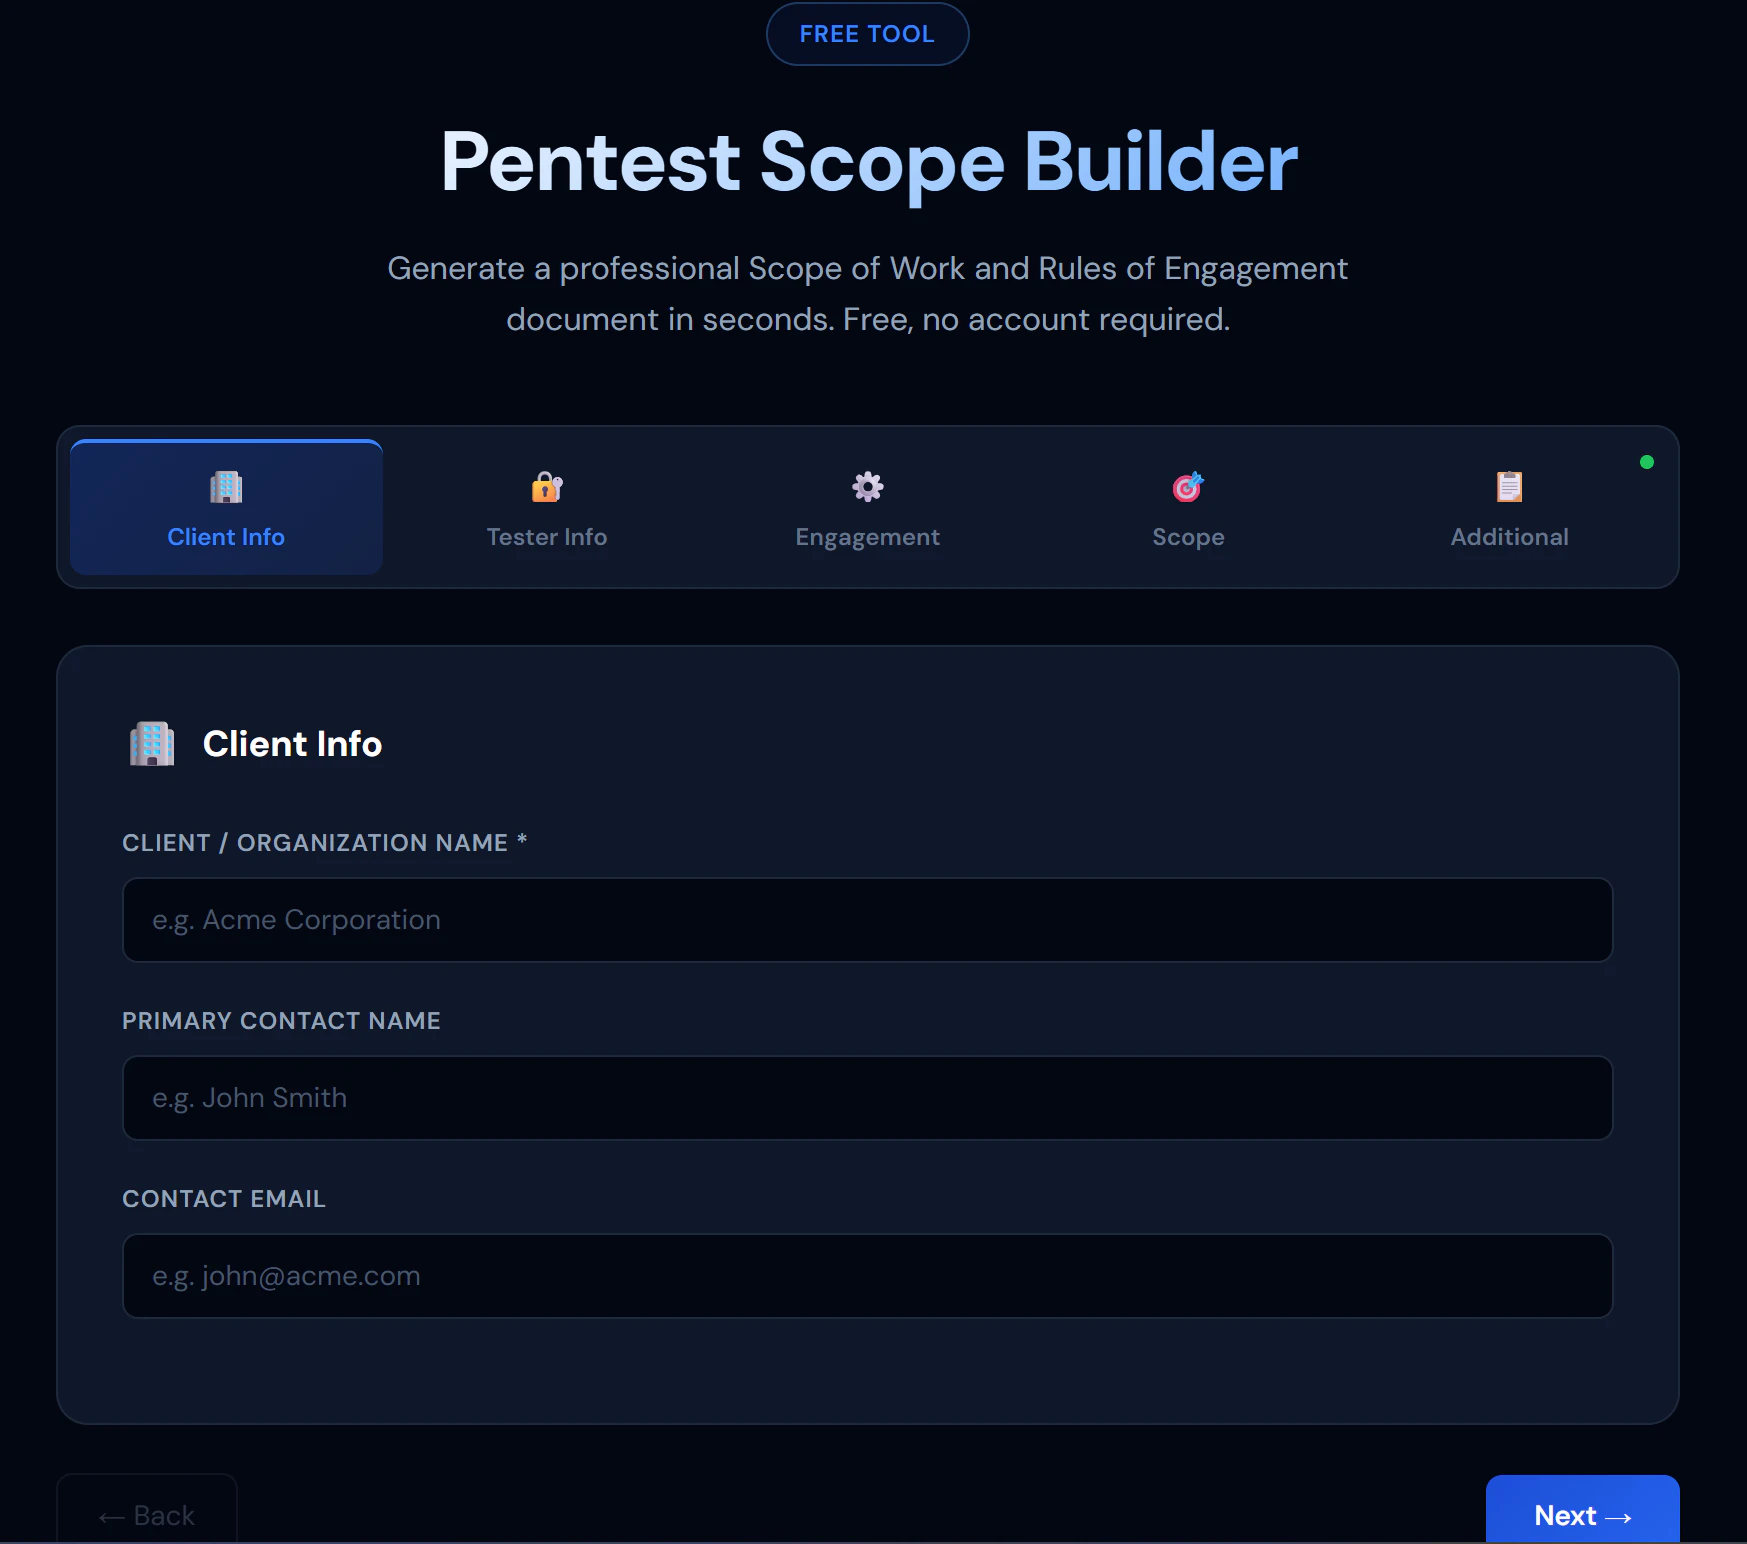Switch to the Tester Info tab

(x=547, y=508)
